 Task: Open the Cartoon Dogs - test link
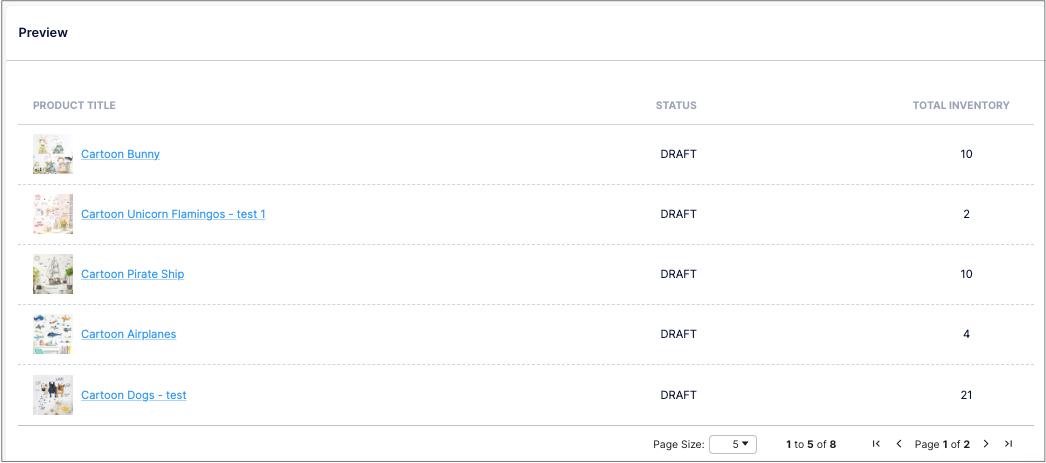tap(133, 395)
